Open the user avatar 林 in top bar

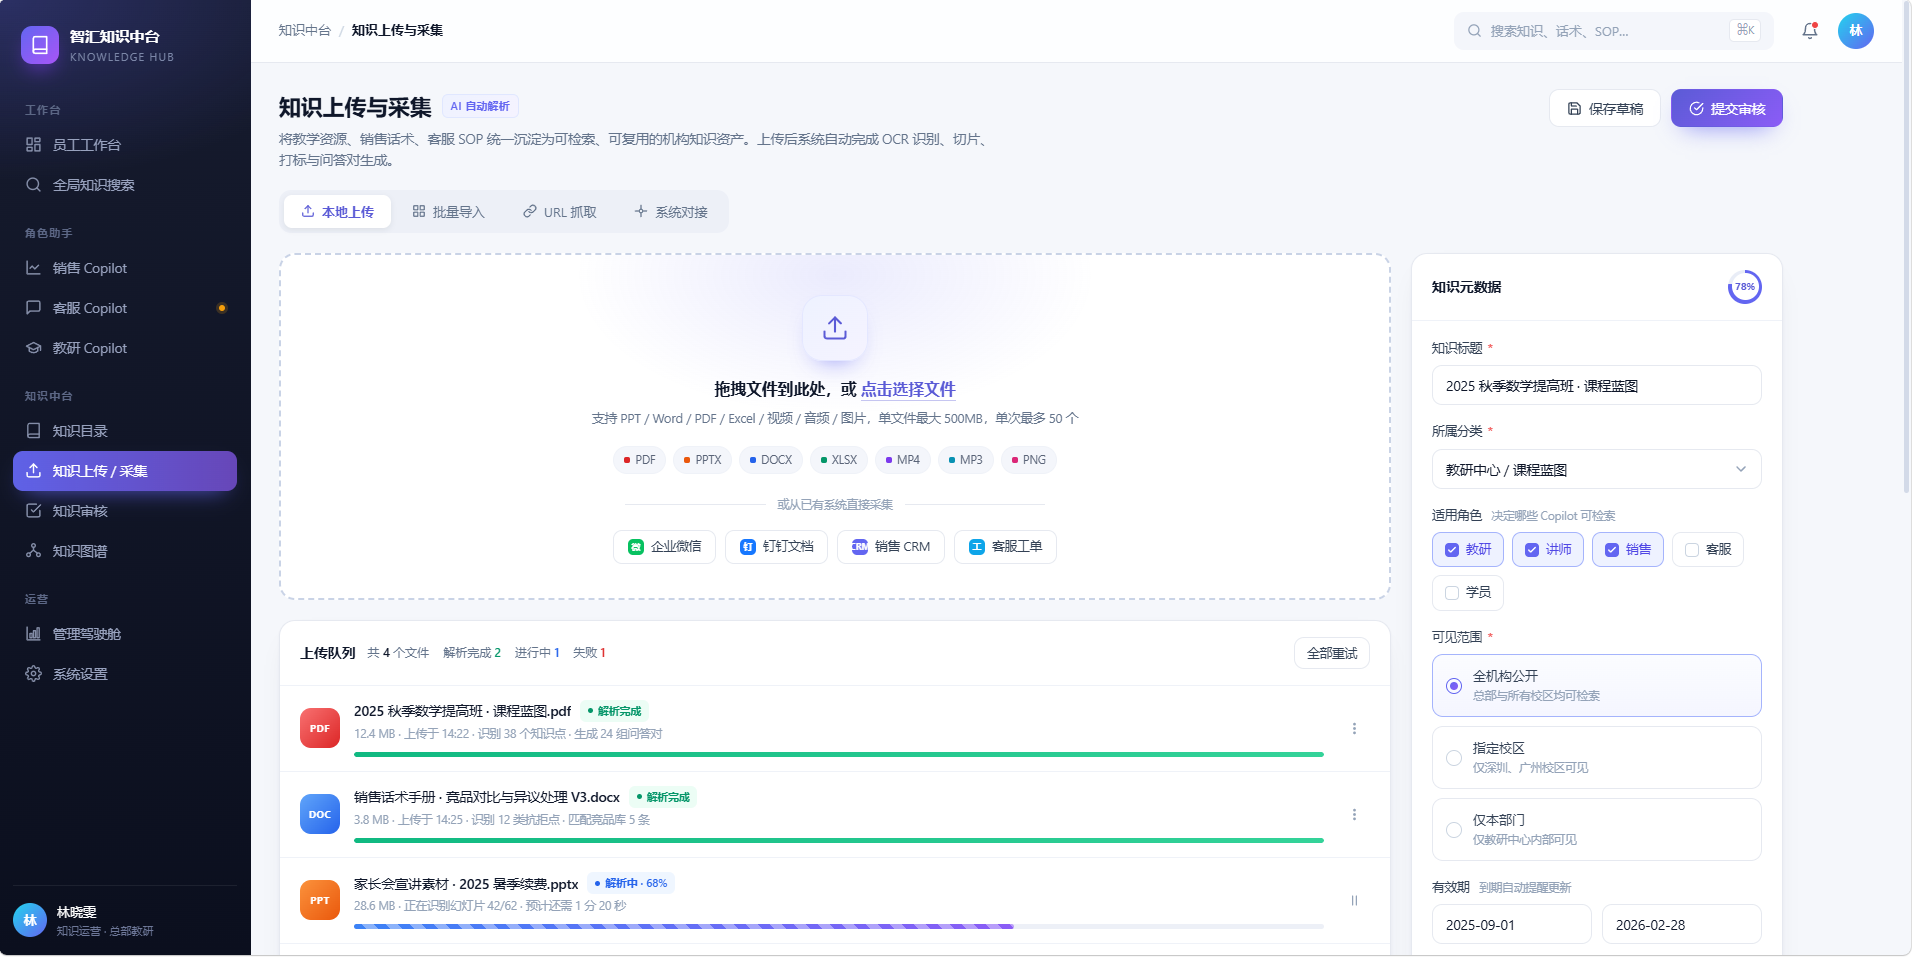click(1855, 31)
